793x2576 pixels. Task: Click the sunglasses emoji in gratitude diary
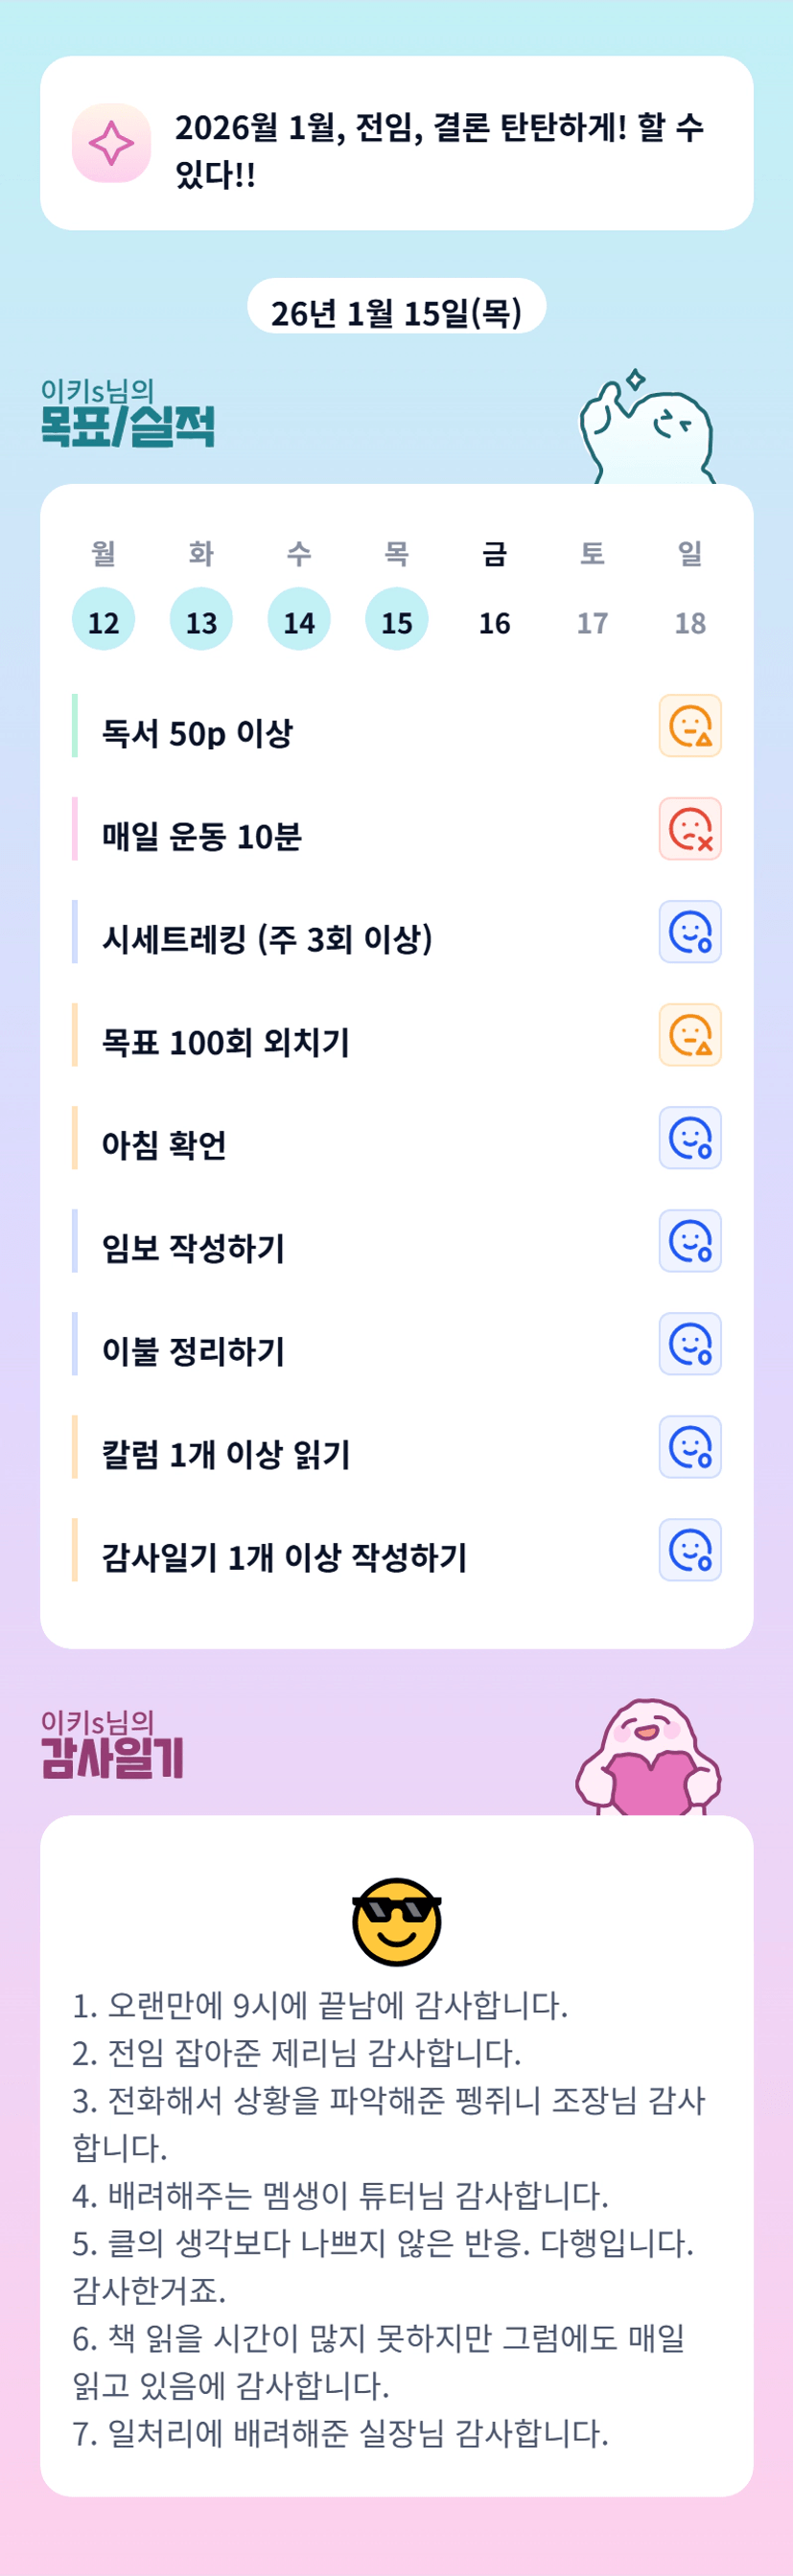click(396, 1921)
